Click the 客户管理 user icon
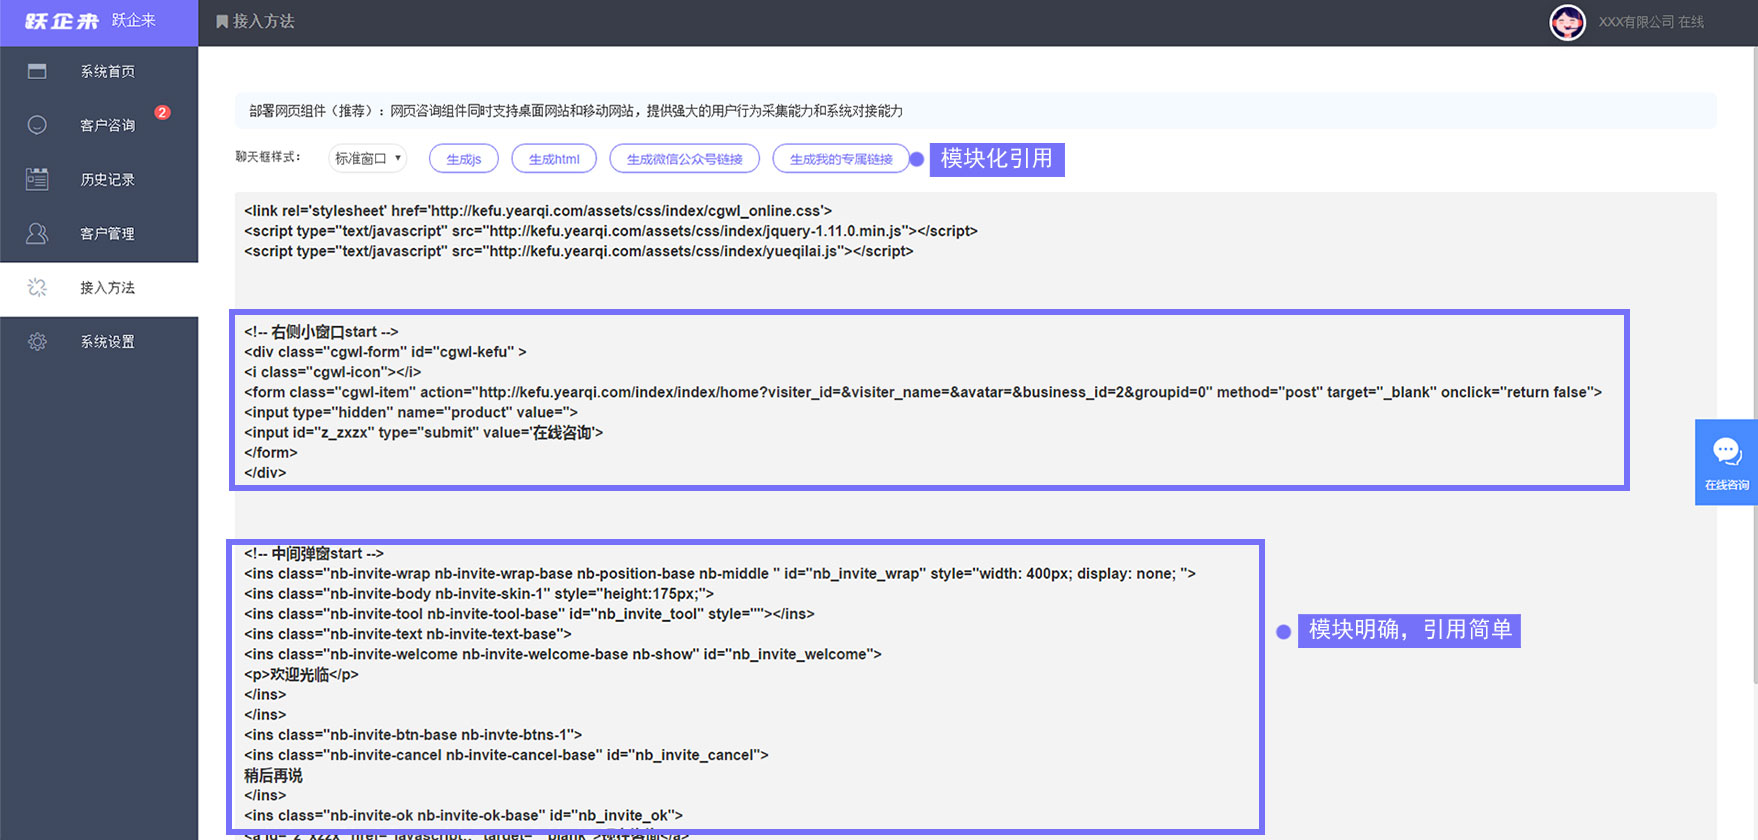This screenshot has width=1758, height=840. point(37,233)
